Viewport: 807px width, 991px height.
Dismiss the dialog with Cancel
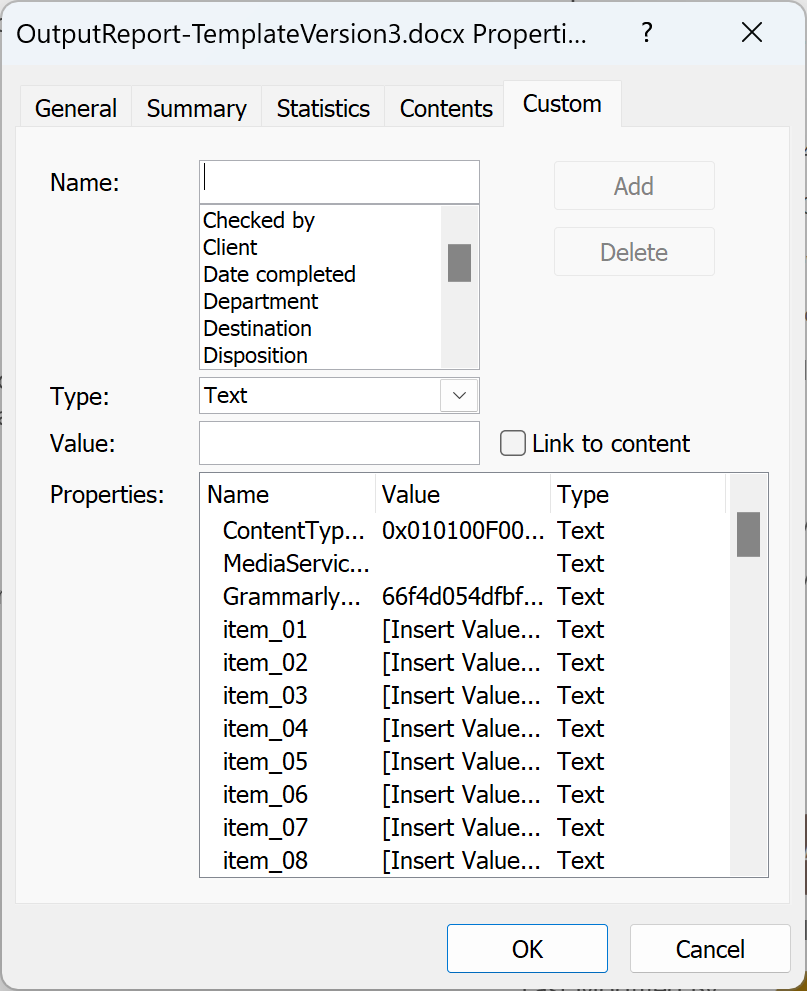[709, 948]
